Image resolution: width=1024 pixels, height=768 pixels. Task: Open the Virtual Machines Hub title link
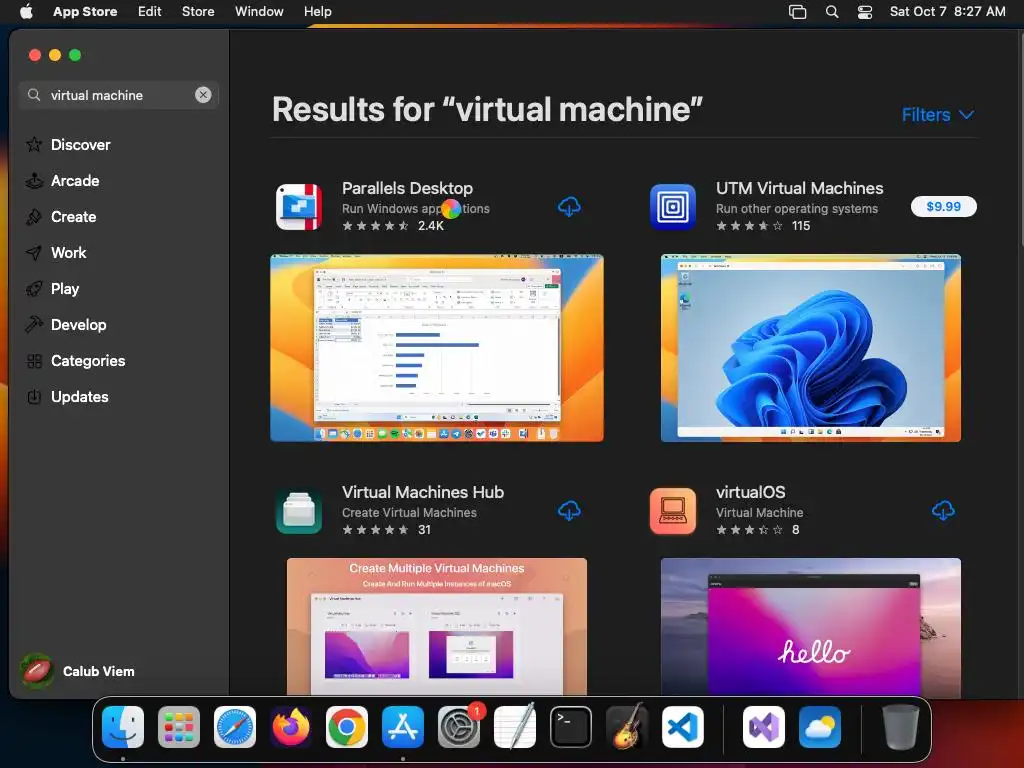coord(423,492)
